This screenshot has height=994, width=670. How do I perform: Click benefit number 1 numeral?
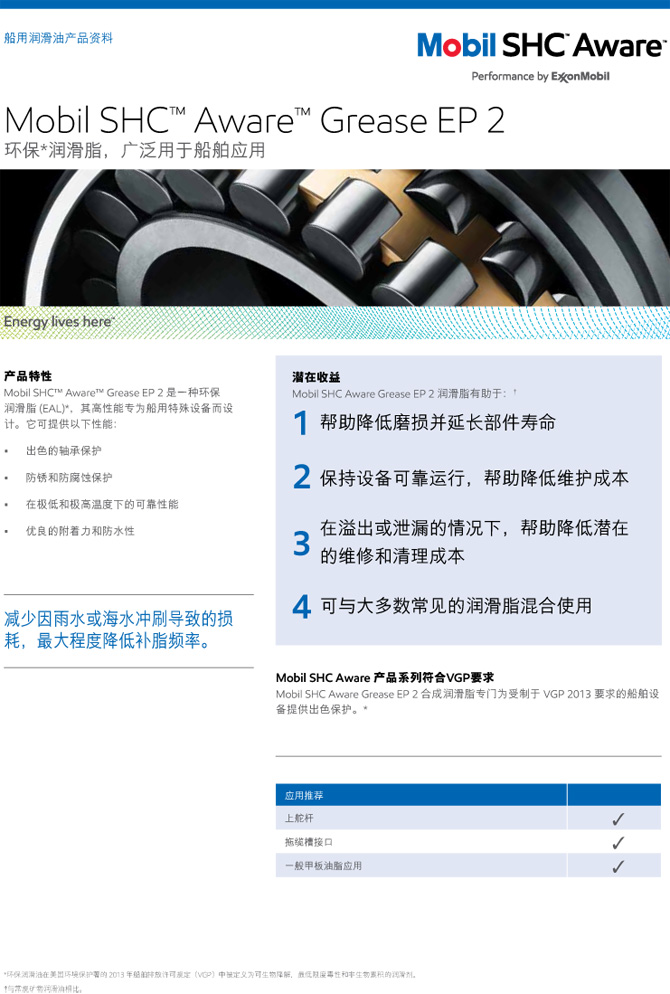301,423
